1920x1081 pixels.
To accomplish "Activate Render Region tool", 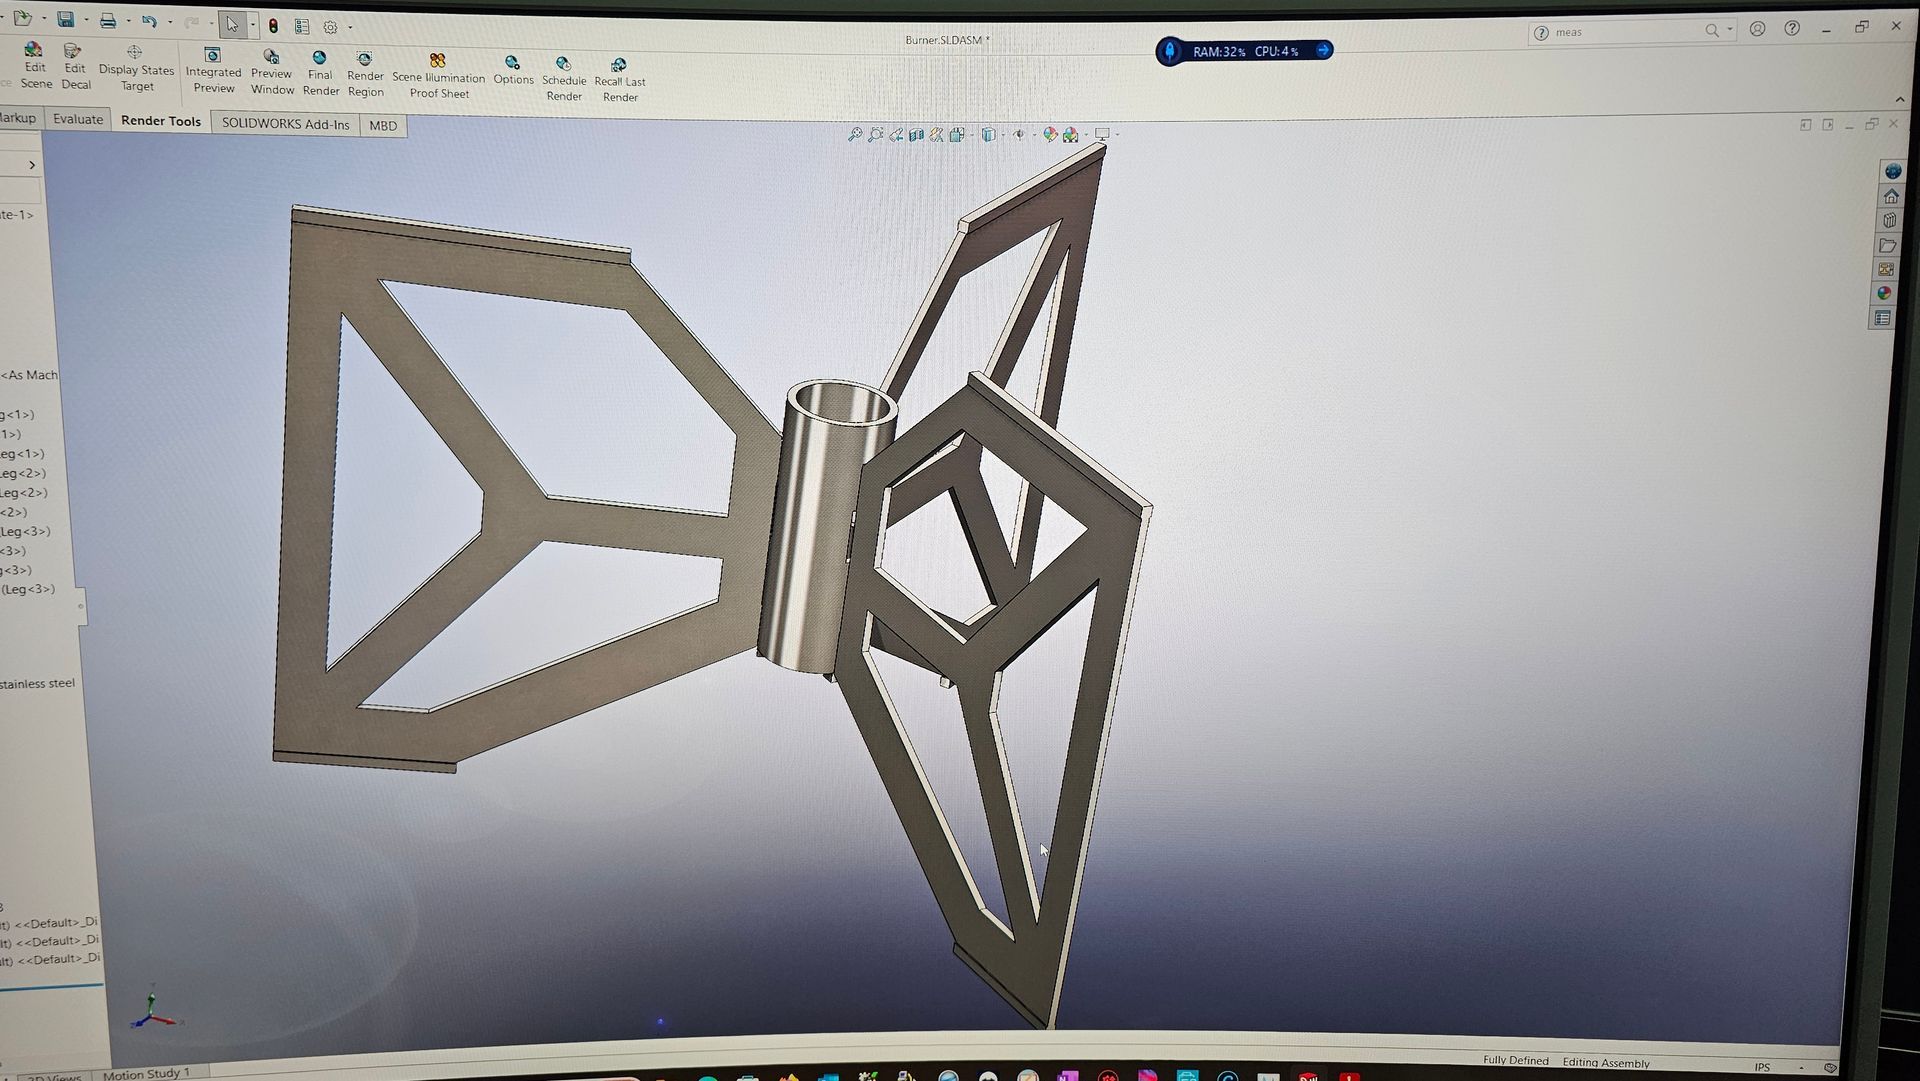I will click(x=365, y=75).
